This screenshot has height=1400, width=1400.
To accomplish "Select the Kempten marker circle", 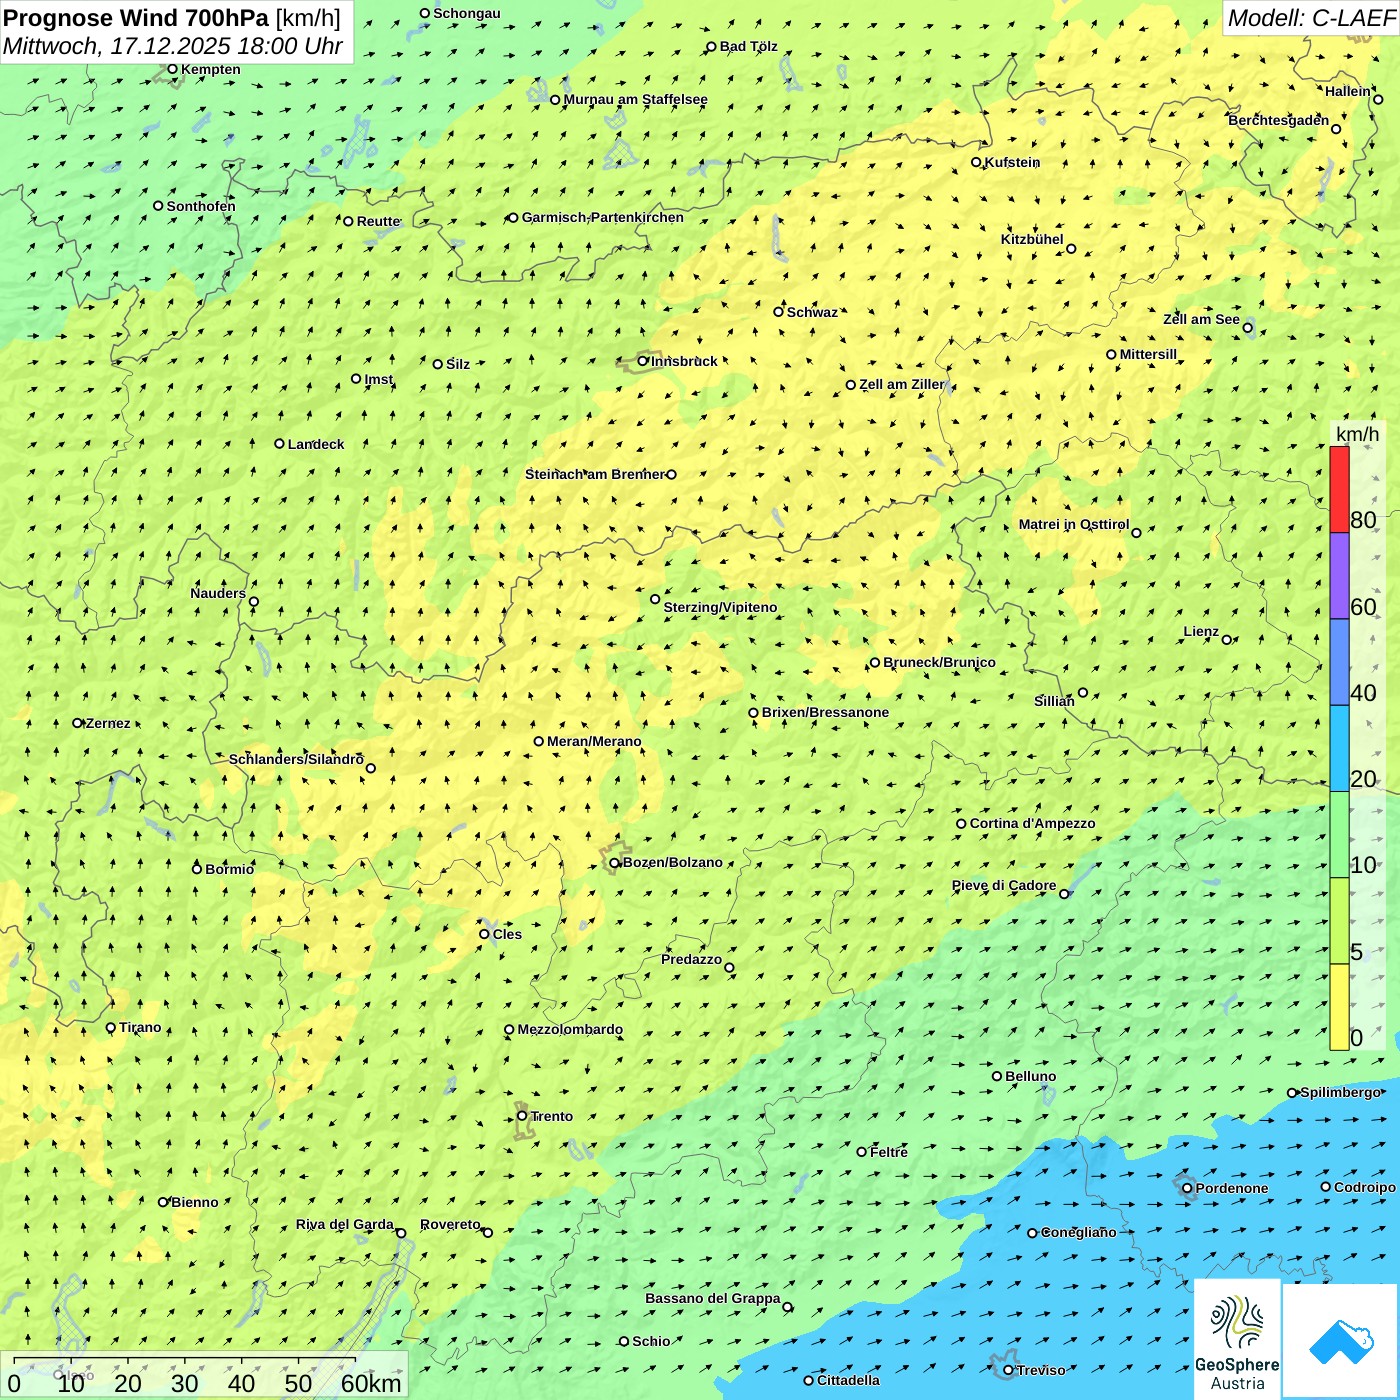I will (x=172, y=69).
